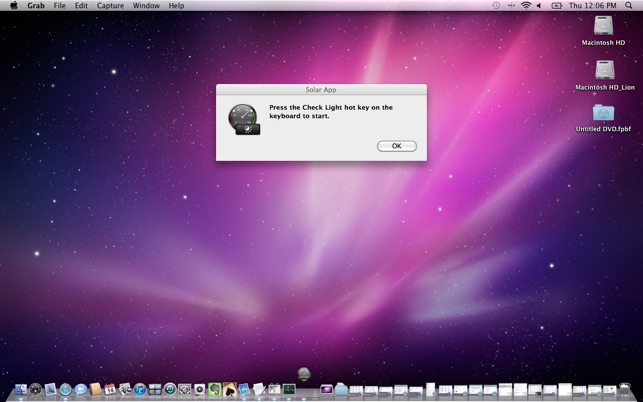
Task: Open iCal from the Dock
Action: coord(110,389)
